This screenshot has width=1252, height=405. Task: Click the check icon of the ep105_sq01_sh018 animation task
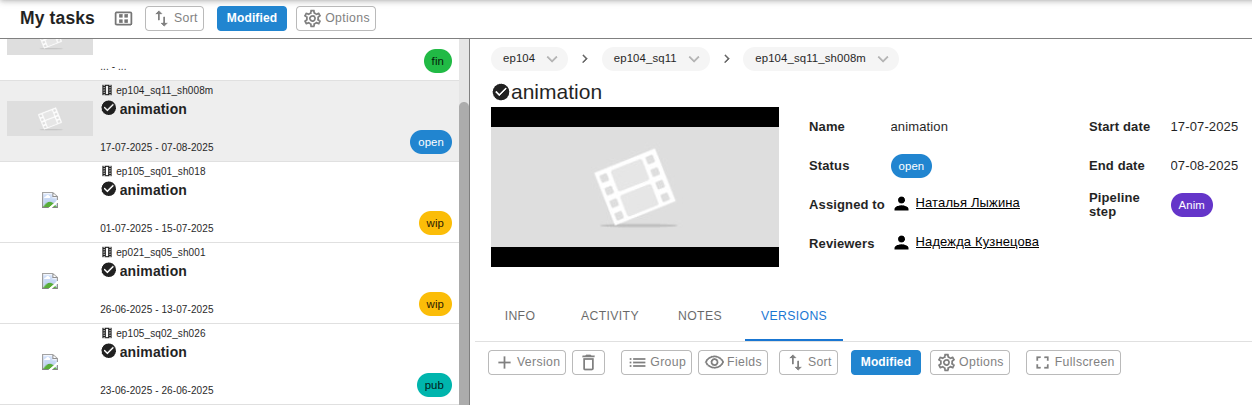(x=109, y=189)
